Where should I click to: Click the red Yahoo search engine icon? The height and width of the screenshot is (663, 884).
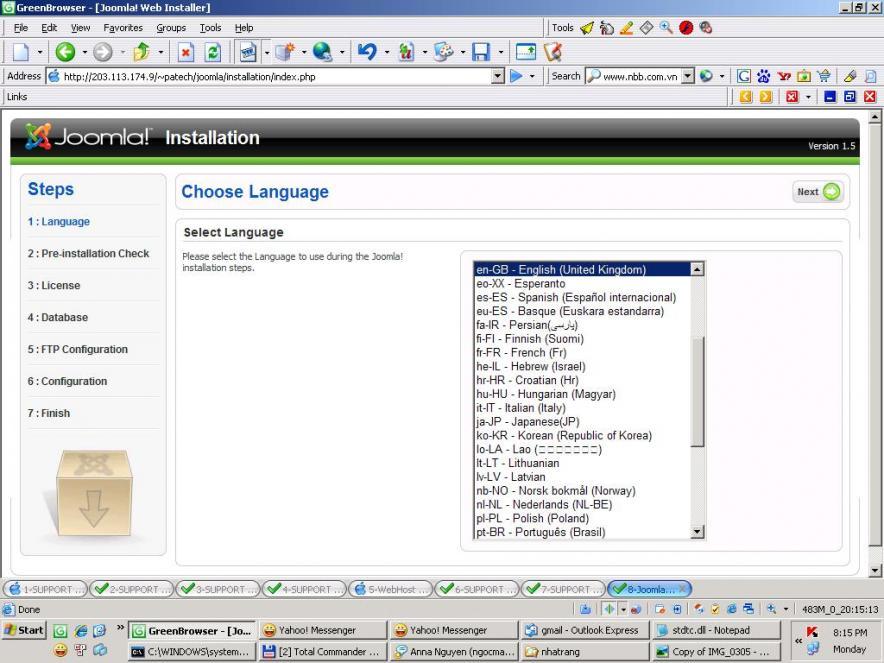[784, 76]
